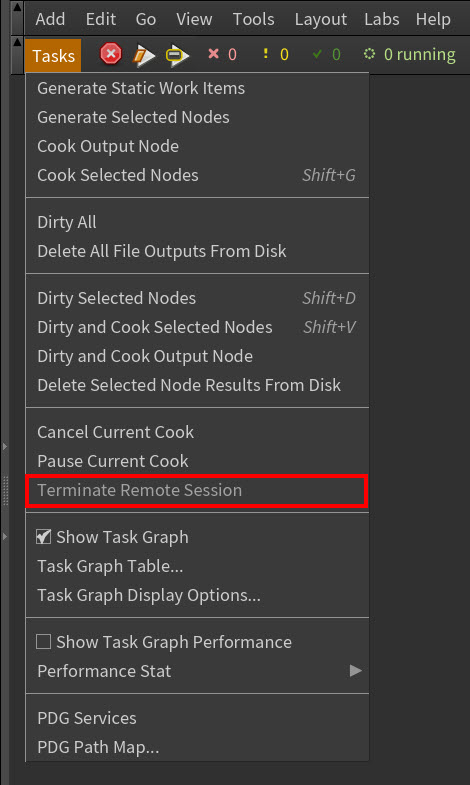This screenshot has height=785, width=470.
Task: Collapse the pane using top-left arrow
Action: click(x=17, y=8)
